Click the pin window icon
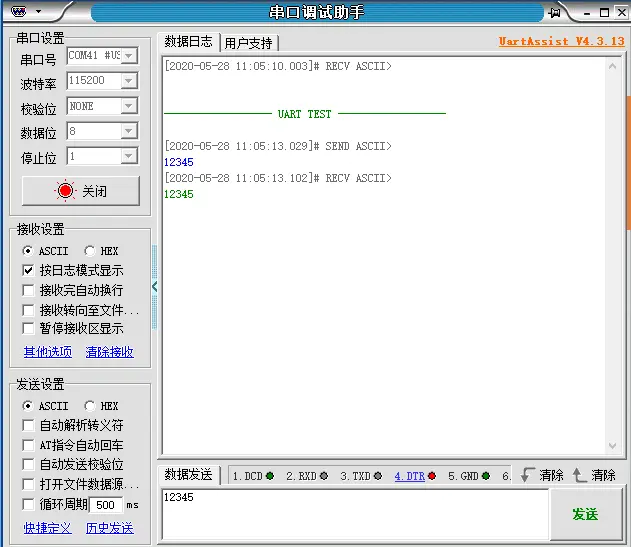The image size is (631, 547). tap(554, 13)
